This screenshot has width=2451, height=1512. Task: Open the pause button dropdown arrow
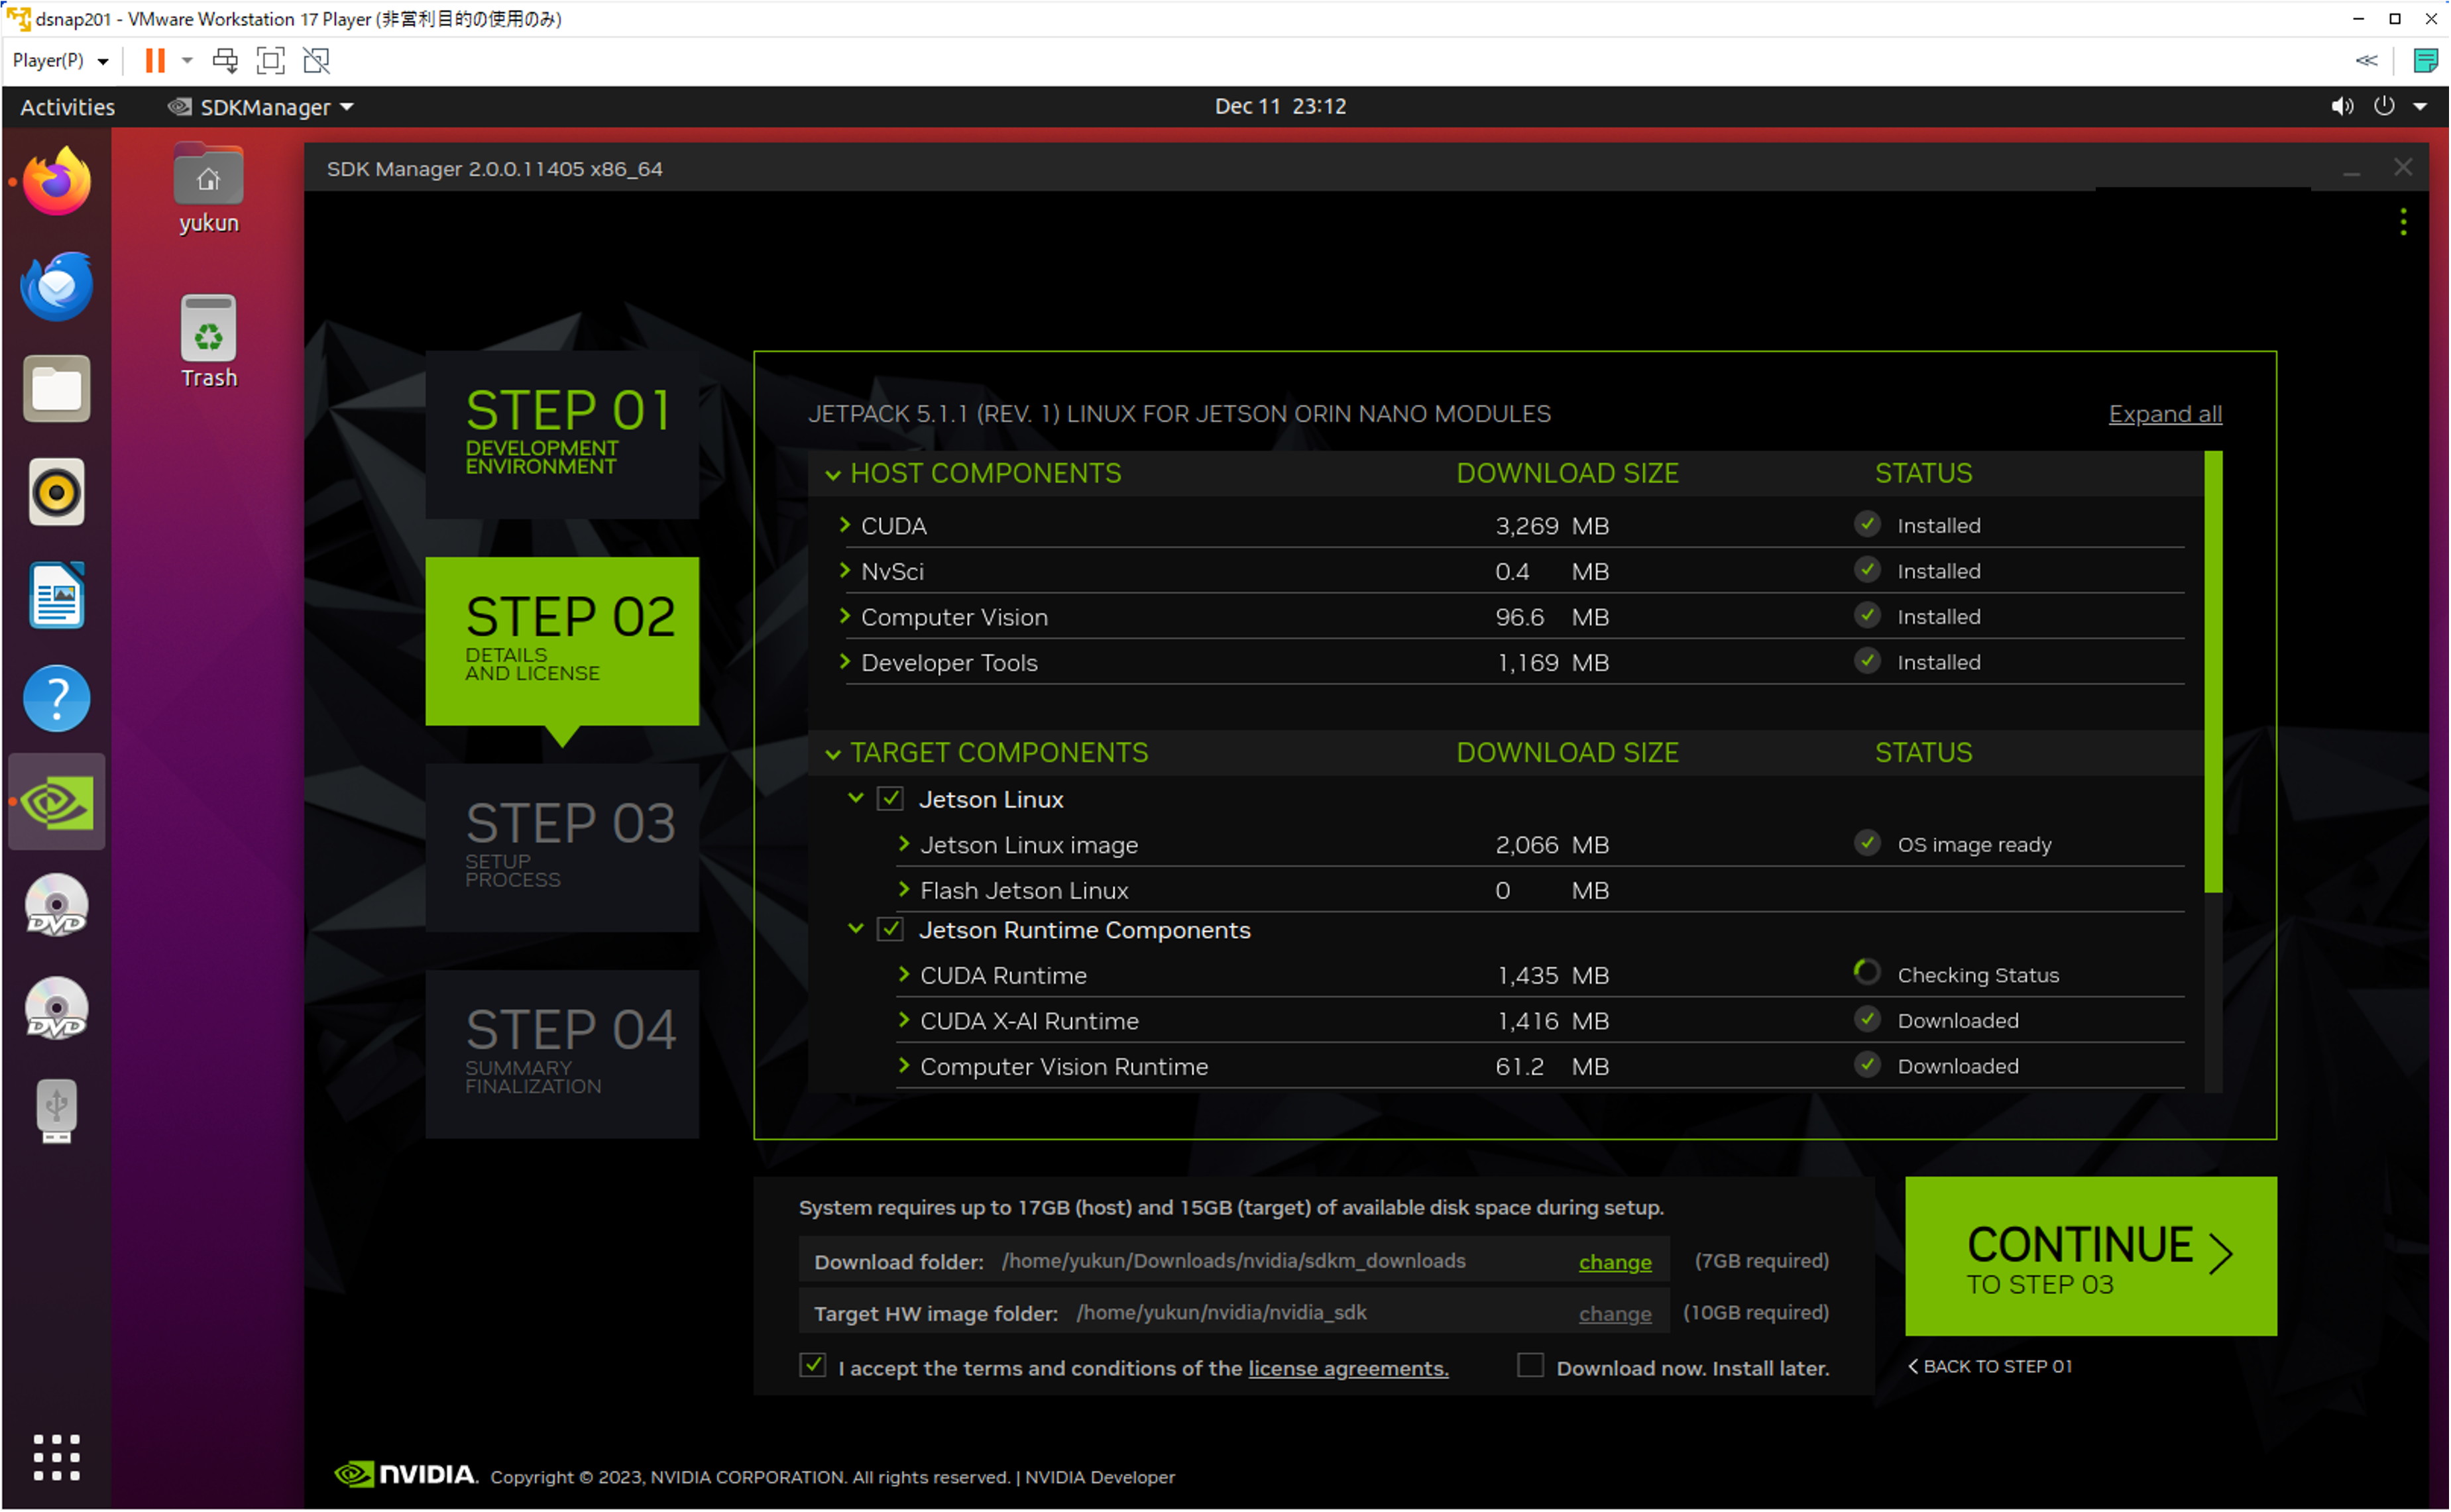coord(187,61)
